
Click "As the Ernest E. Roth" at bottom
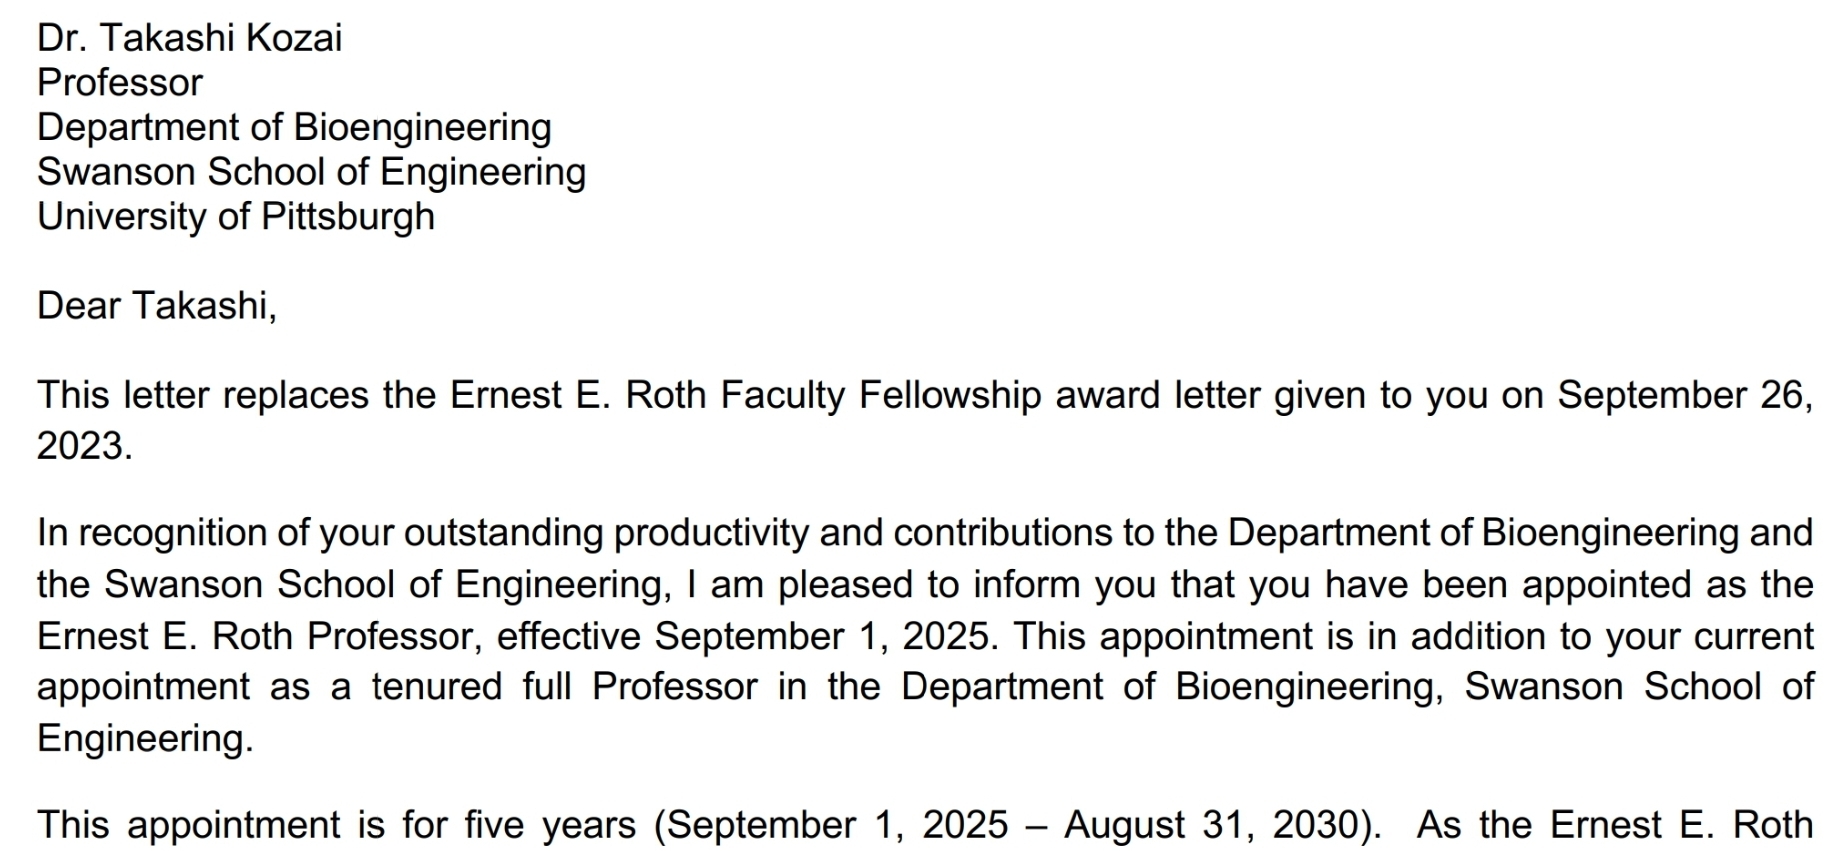click(1614, 826)
